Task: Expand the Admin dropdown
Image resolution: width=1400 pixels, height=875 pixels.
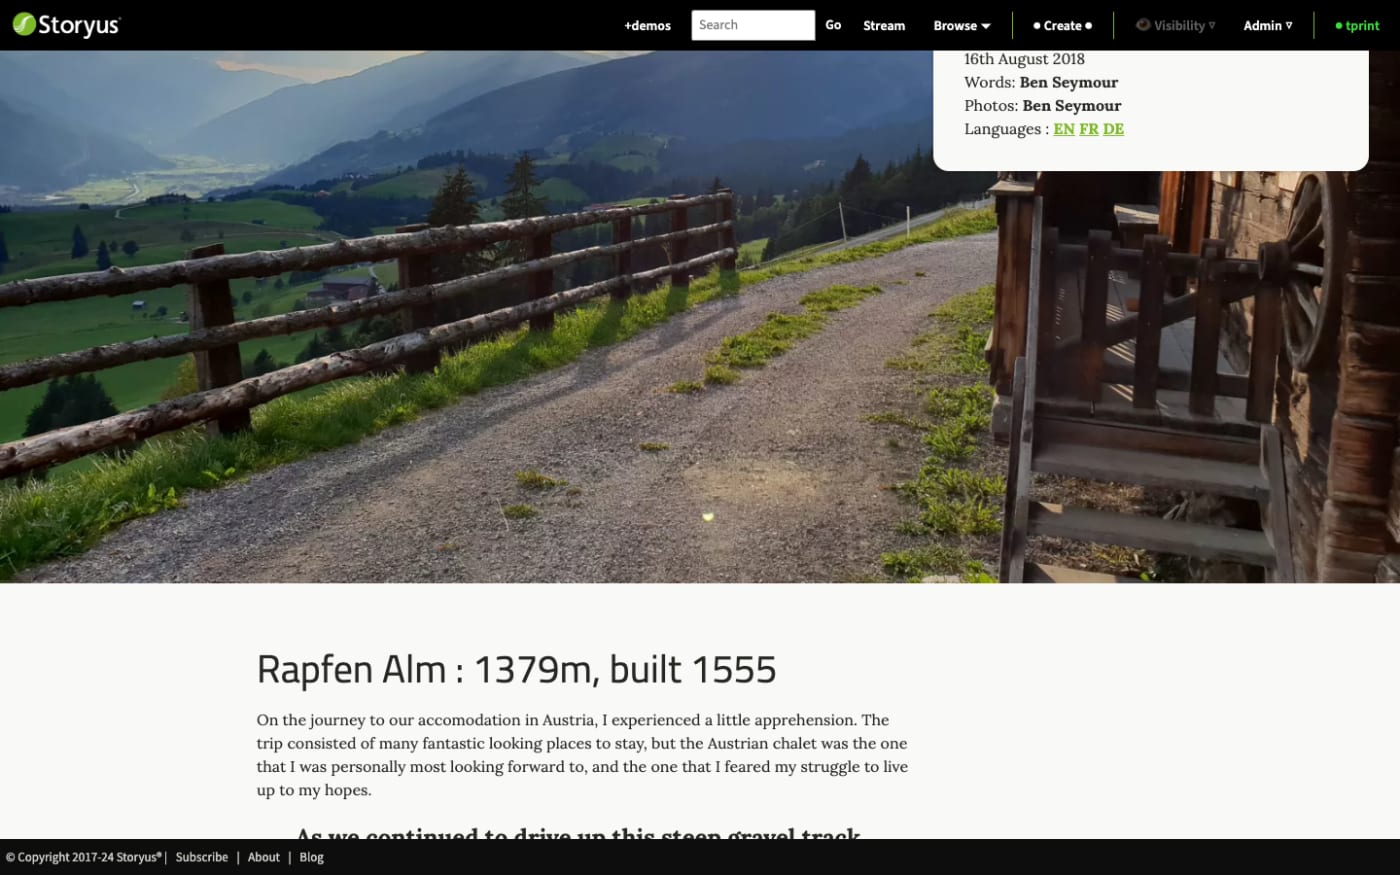Action: pos(1267,26)
